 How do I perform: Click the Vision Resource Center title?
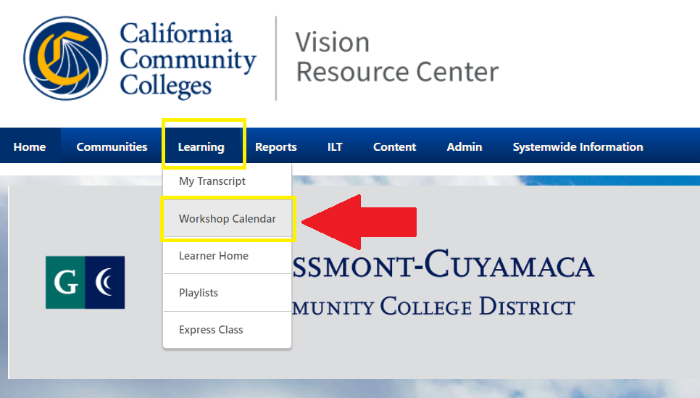tap(397, 57)
